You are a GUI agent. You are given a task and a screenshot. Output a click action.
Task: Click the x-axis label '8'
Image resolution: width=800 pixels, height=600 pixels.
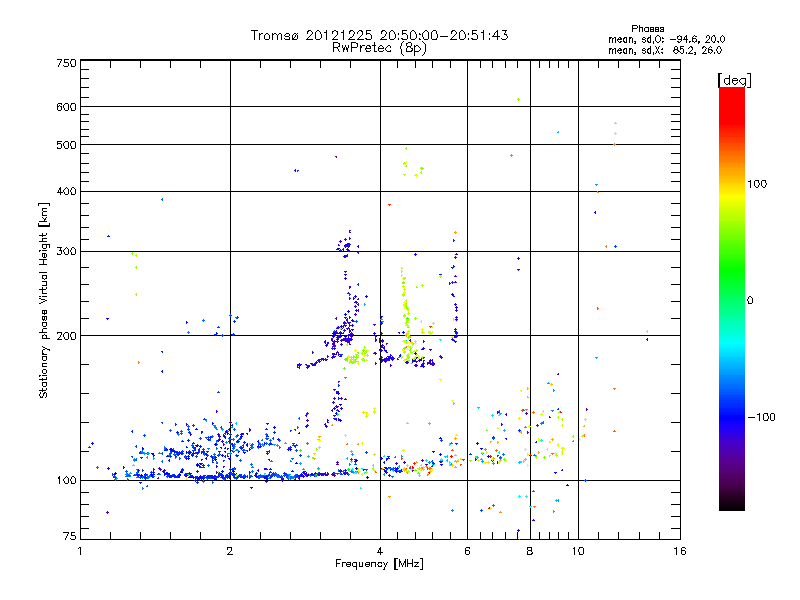click(x=530, y=551)
